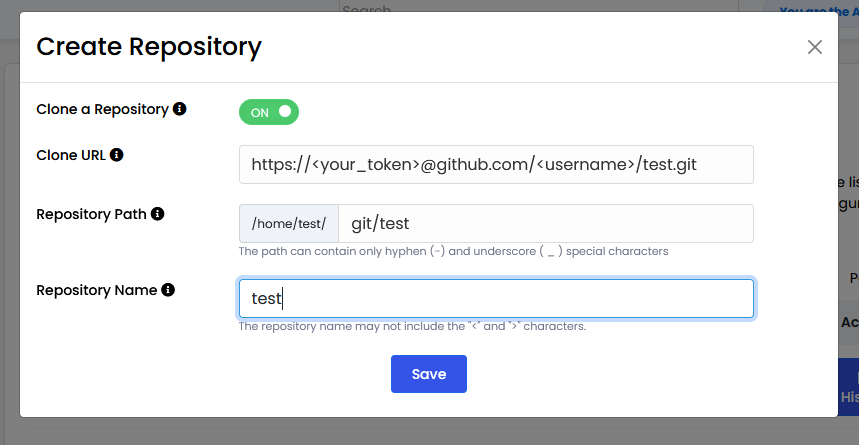Image resolution: width=859 pixels, height=445 pixels.
Task: Click the Clone a Repository label
Action: click(x=102, y=109)
